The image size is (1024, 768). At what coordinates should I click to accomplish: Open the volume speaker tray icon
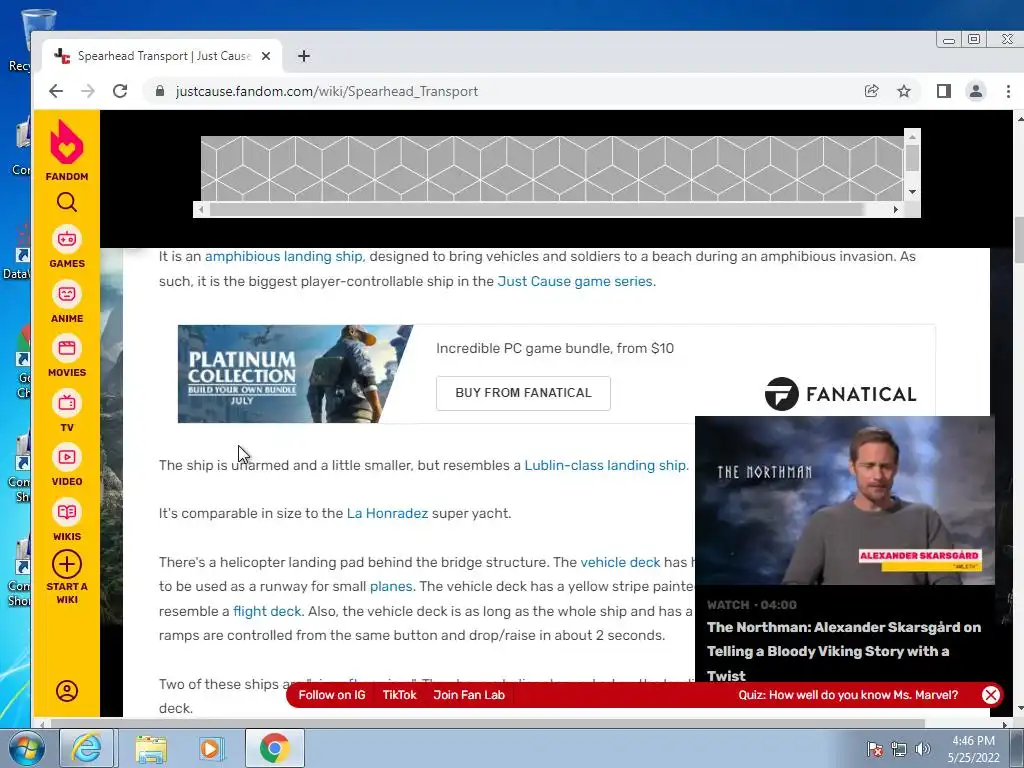[x=923, y=749]
